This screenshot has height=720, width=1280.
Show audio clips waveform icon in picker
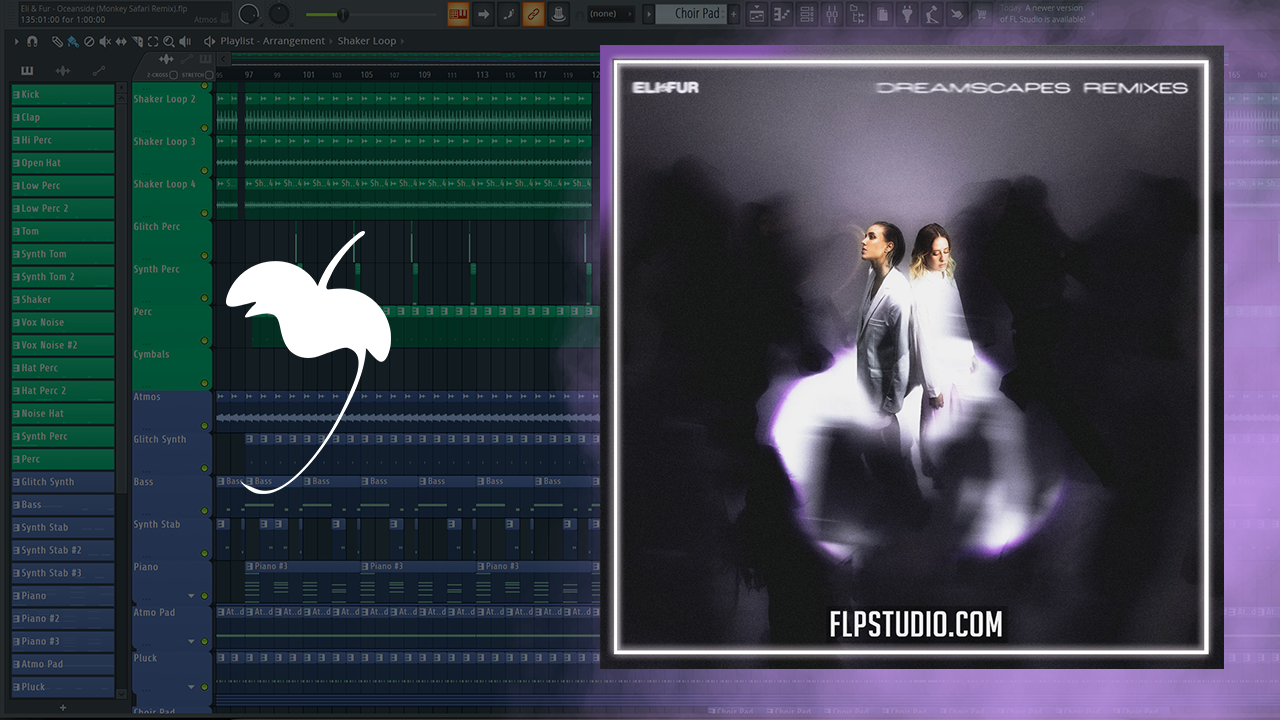tap(63, 71)
